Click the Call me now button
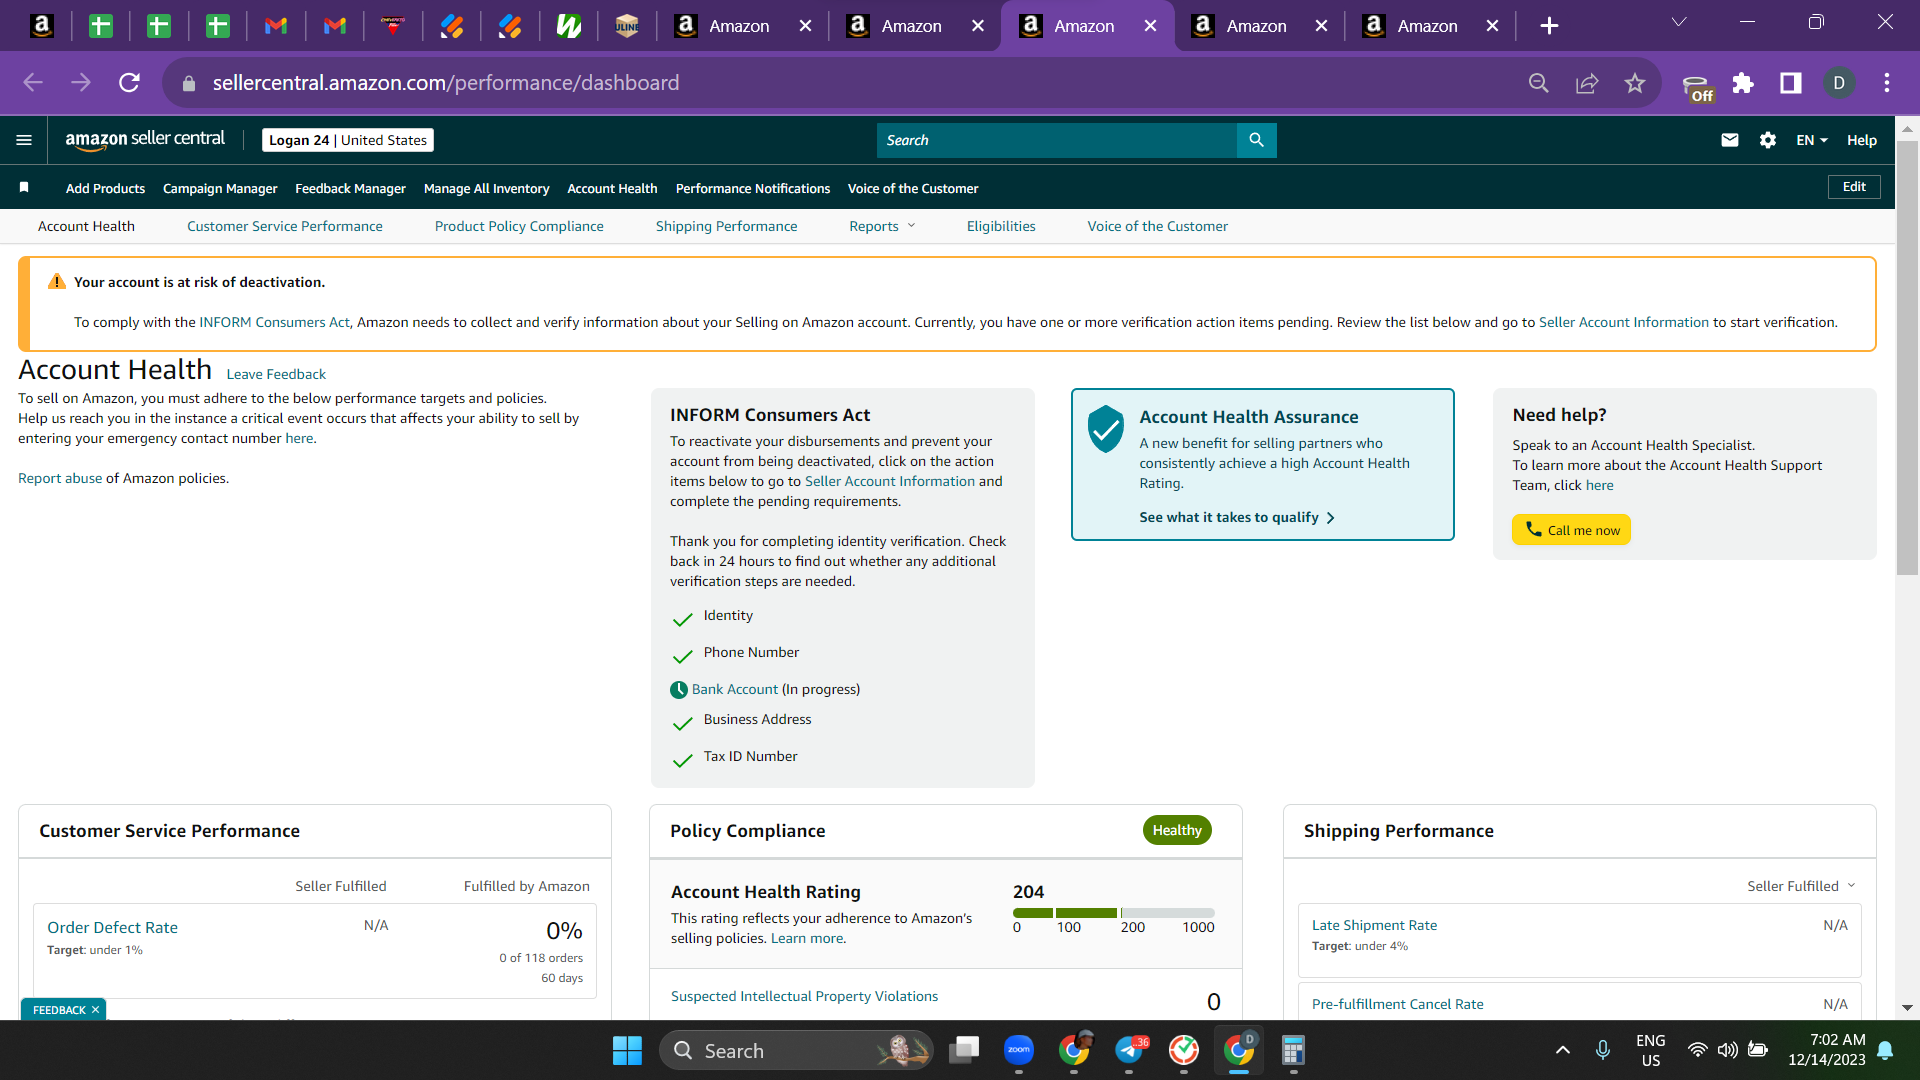1920x1080 pixels. pyautogui.click(x=1571, y=530)
